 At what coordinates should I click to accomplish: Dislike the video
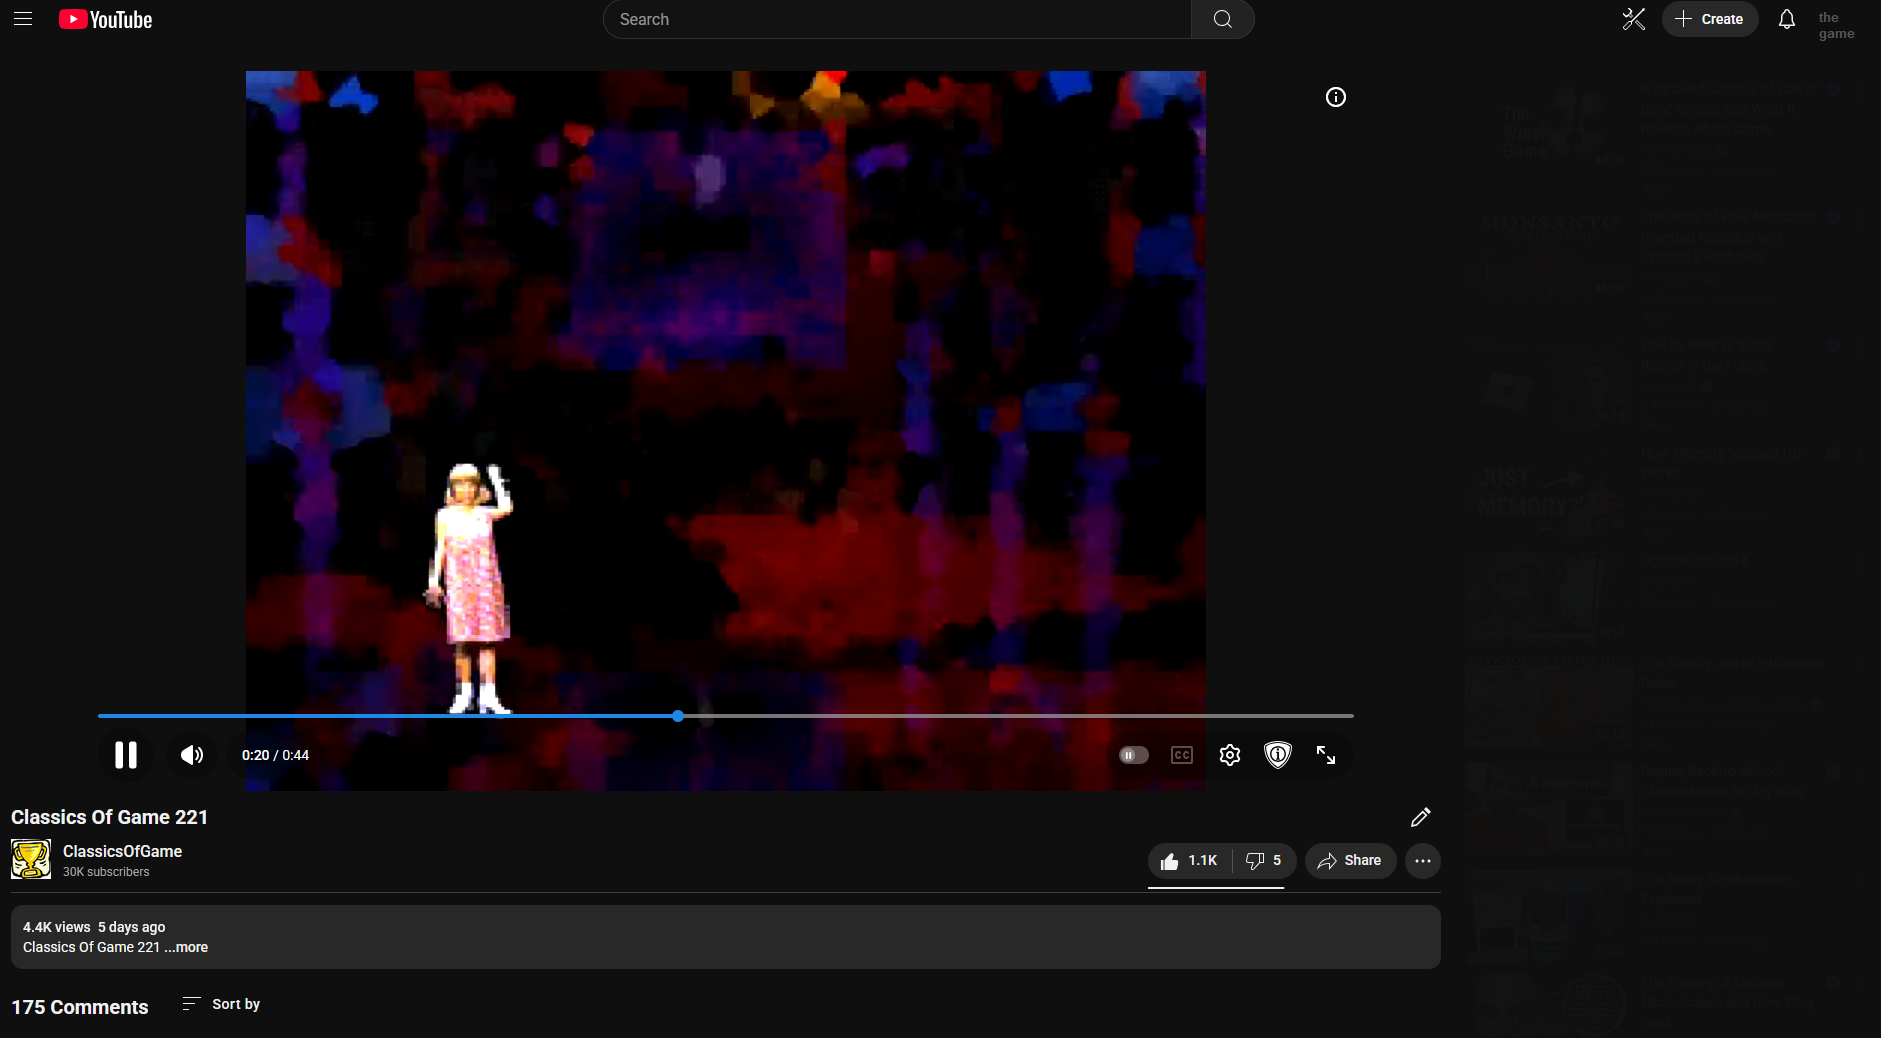click(x=1264, y=861)
